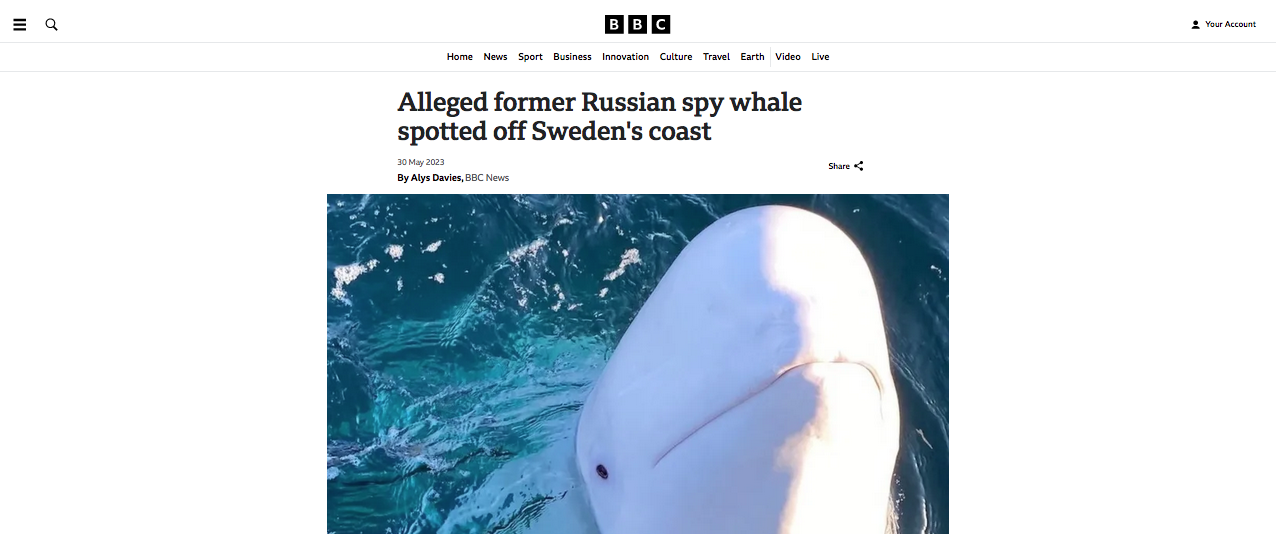Open the hamburger menu icon
This screenshot has height=534, width=1276.
(20, 24)
